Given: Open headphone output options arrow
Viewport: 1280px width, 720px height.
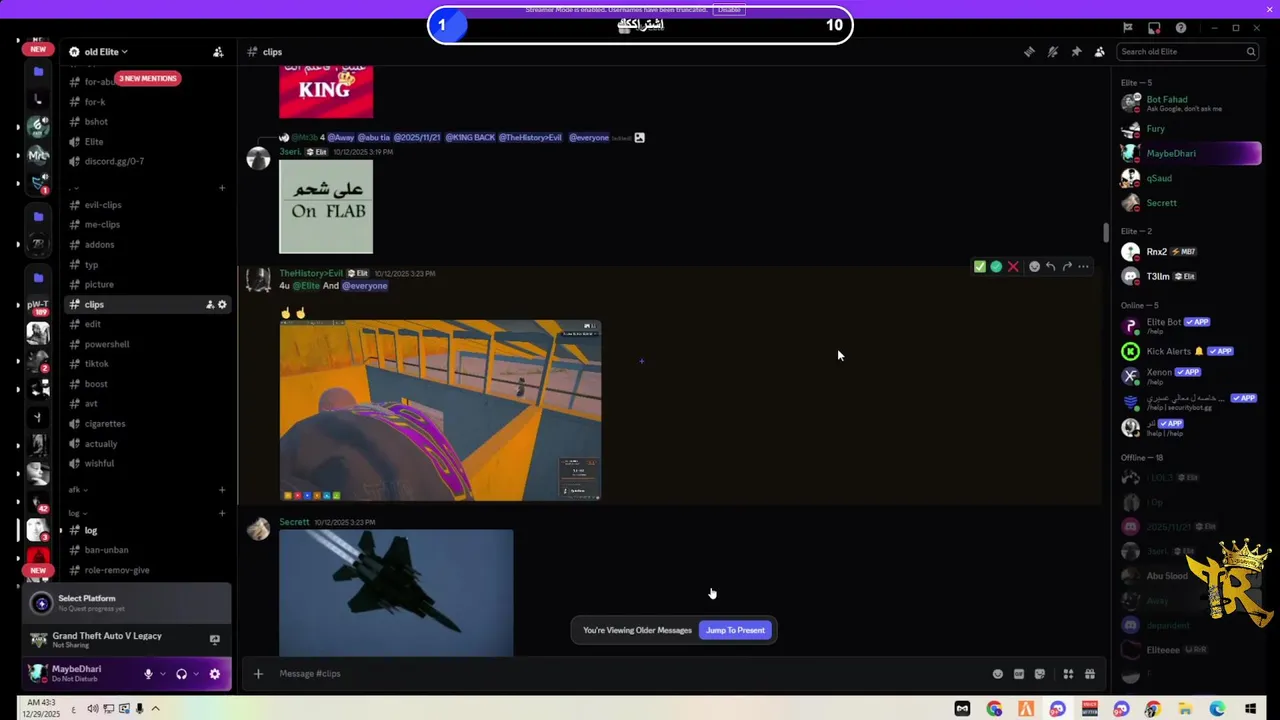Looking at the screenshot, I should (196, 674).
